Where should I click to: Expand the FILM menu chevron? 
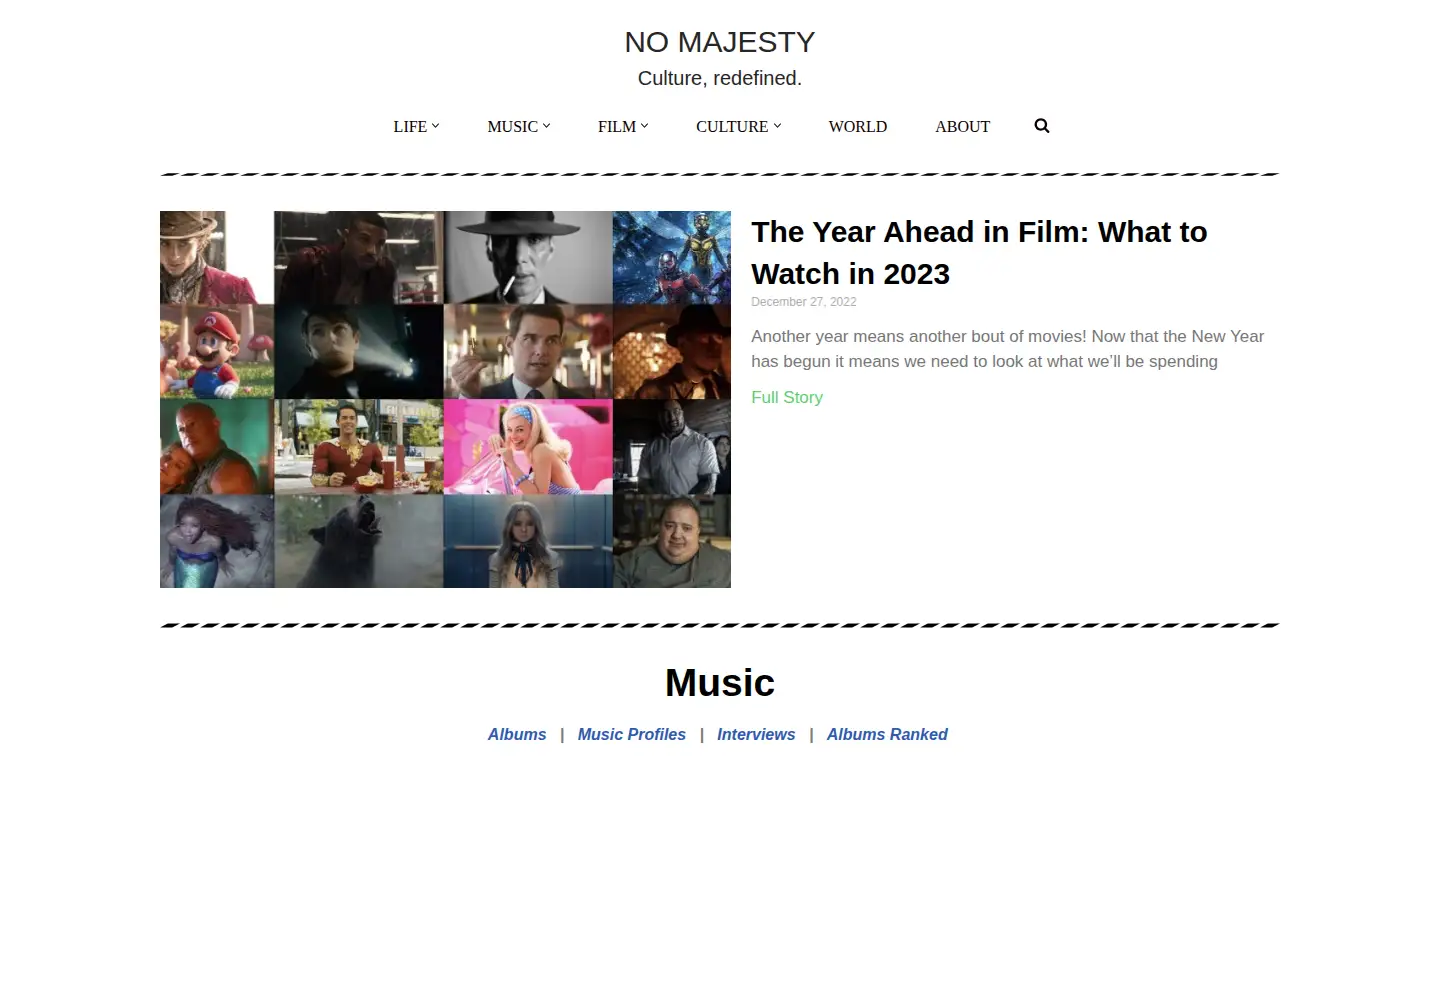(644, 126)
